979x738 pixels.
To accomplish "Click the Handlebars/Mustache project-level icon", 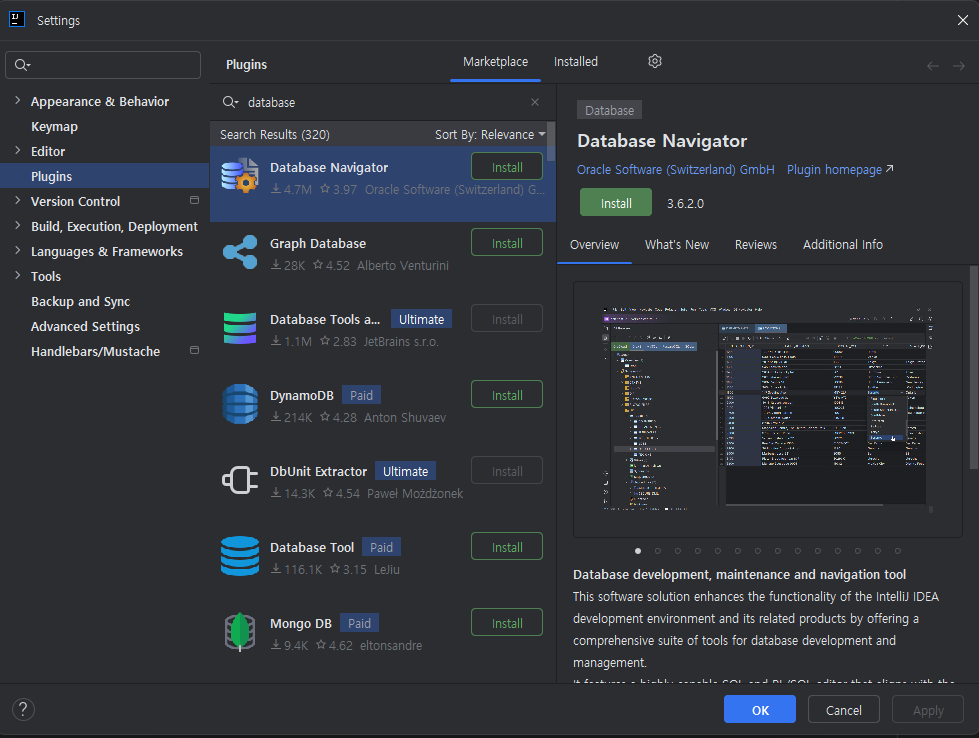I will point(194,350).
